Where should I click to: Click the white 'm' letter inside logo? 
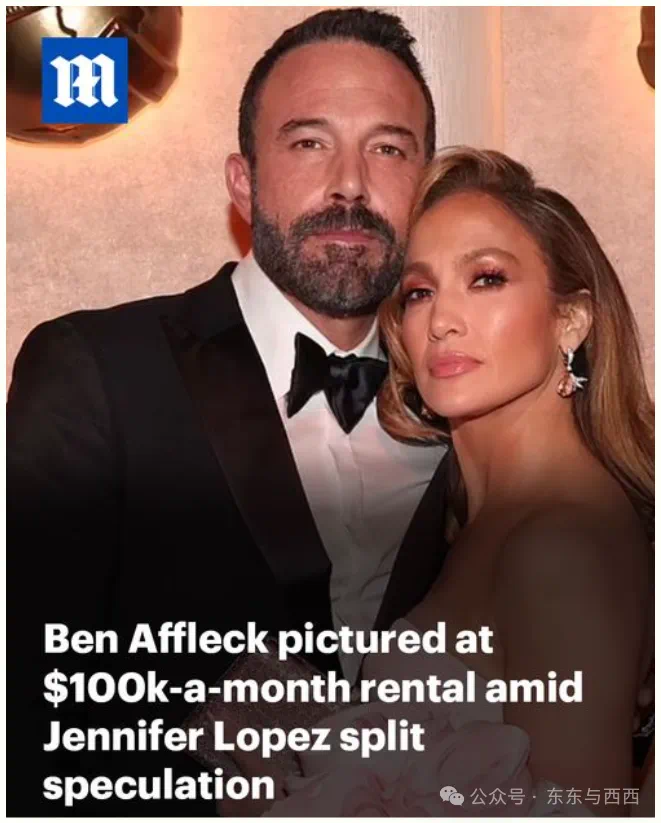coord(85,81)
